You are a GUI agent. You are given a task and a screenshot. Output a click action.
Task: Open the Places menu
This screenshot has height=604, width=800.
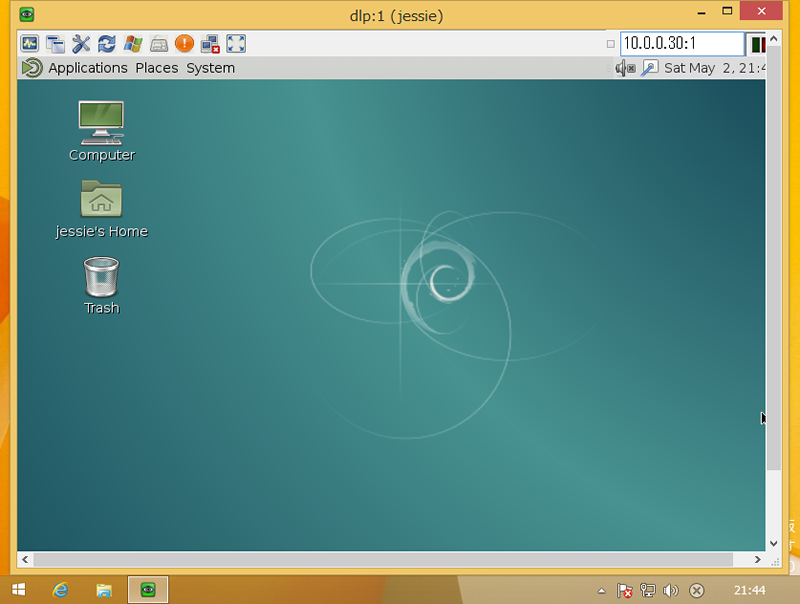(x=157, y=68)
